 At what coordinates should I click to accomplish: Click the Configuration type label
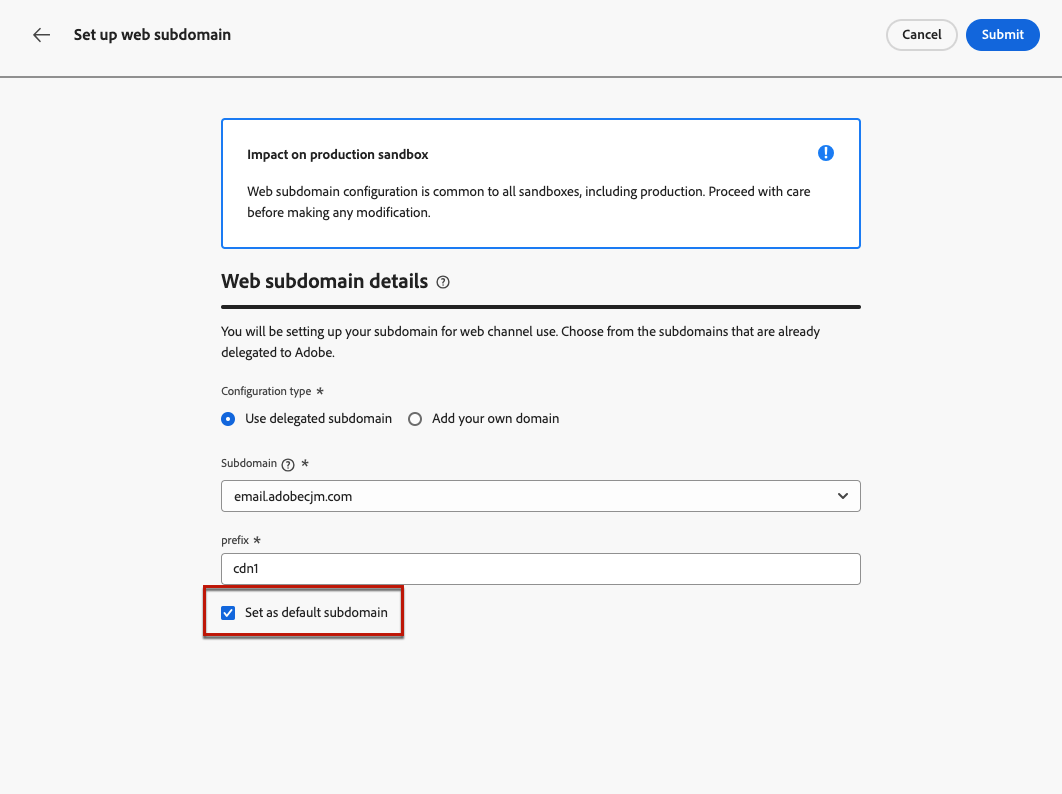coord(266,391)
